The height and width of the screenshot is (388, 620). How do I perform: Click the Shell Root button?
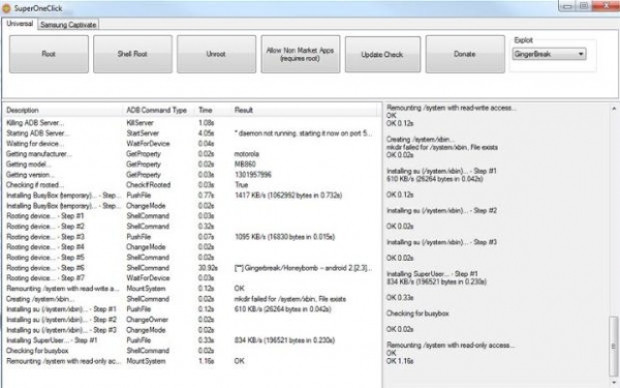pyautogui.click(x=132, y=54)
